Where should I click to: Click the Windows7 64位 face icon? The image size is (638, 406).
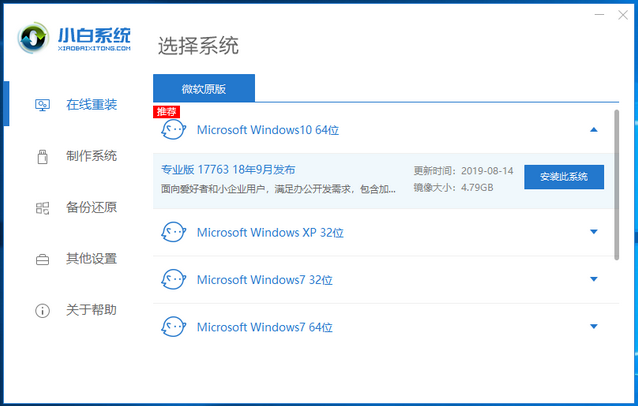pos(174,327)
